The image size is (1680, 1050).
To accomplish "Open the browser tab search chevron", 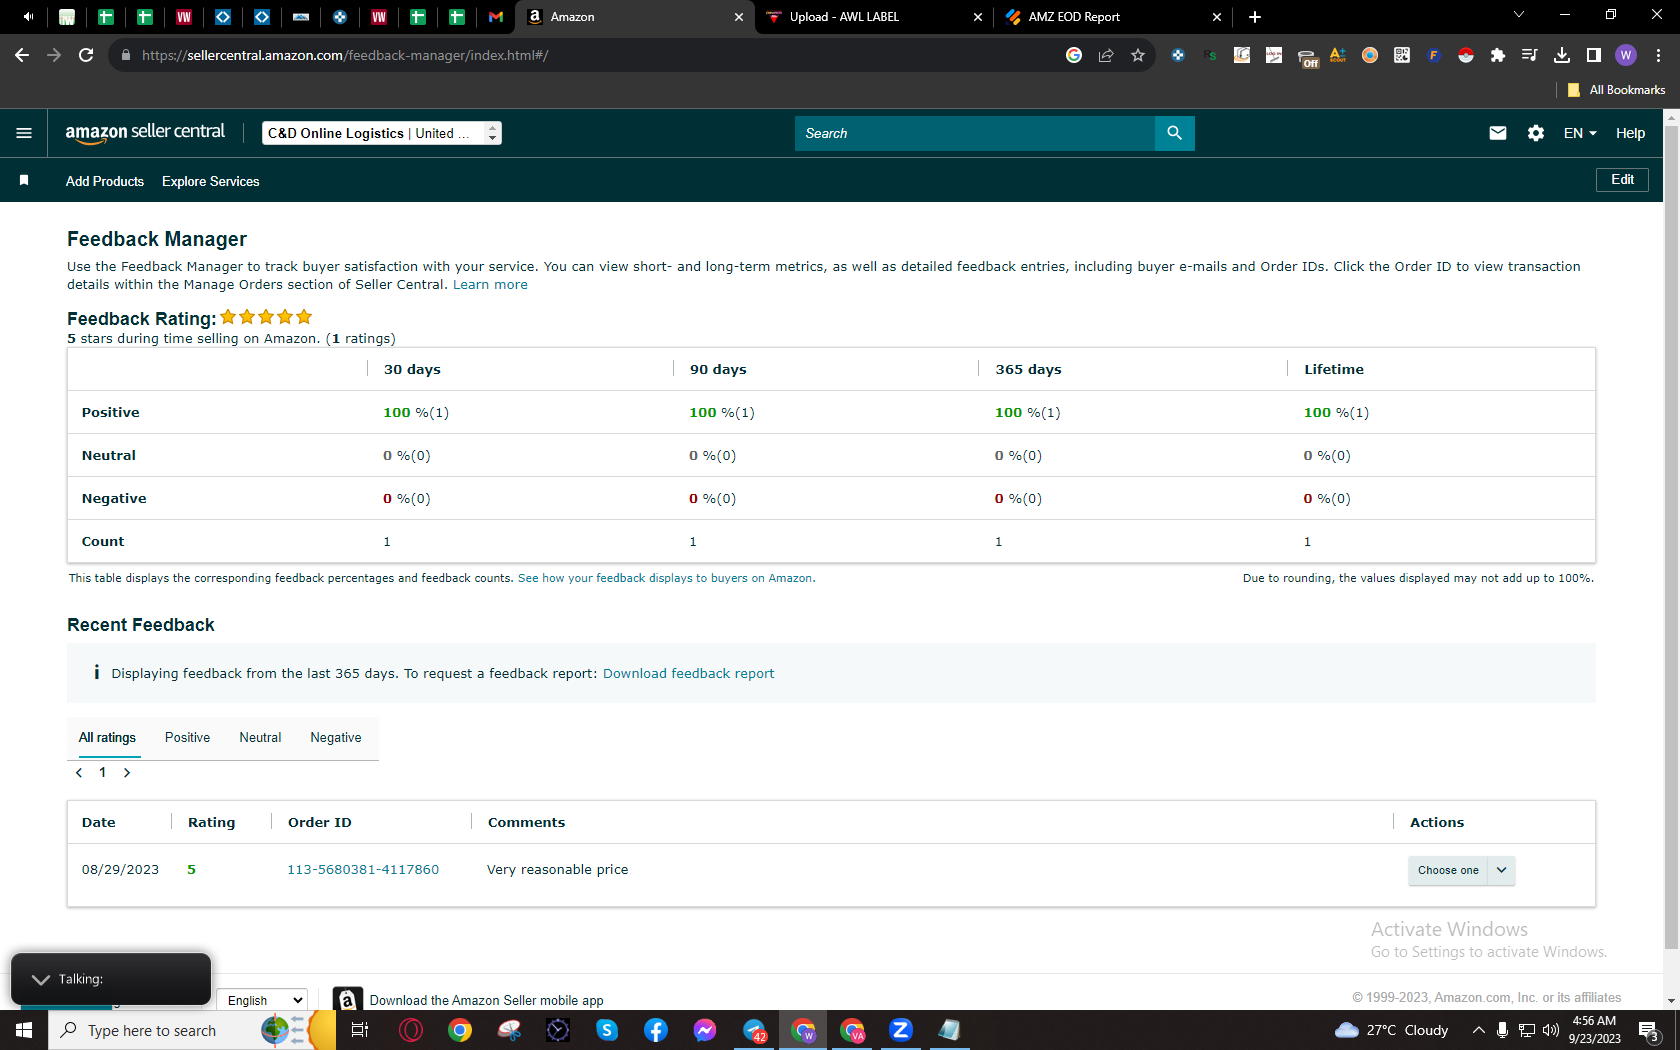I will tap(1518, 15).
